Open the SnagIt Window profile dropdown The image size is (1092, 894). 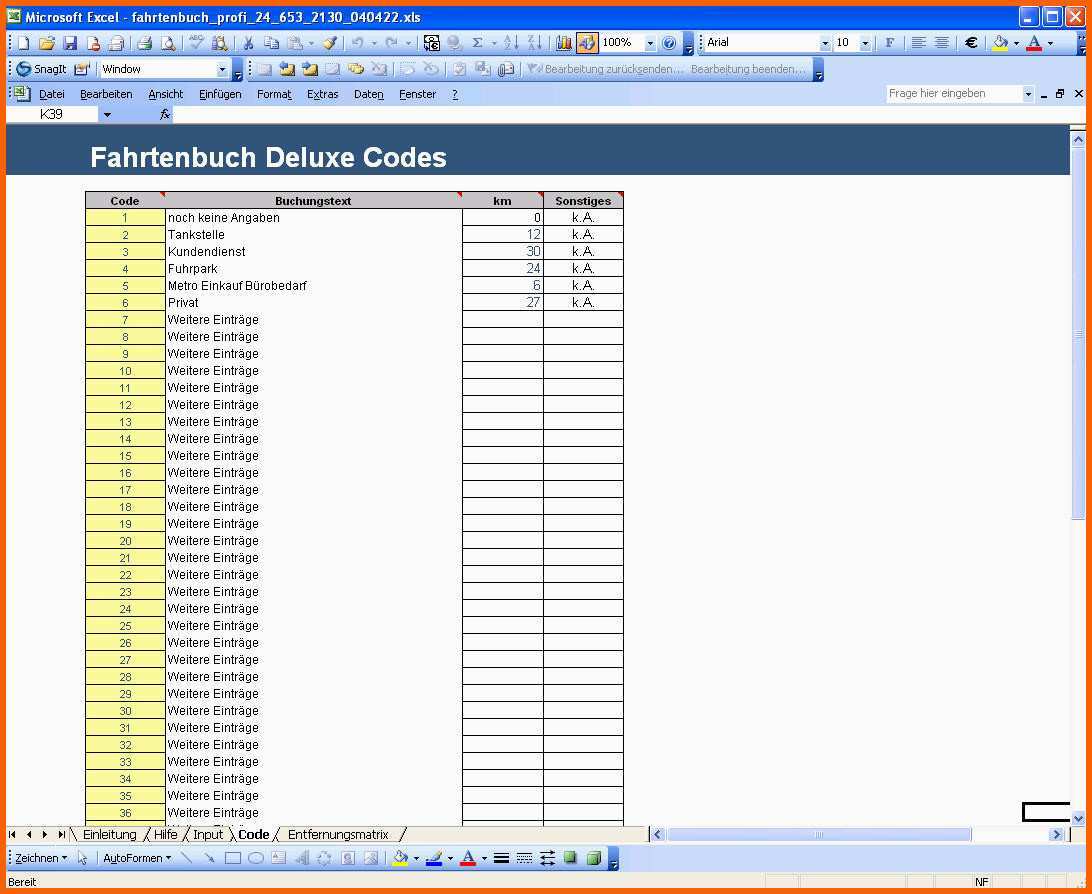click(x=222, y=69)
